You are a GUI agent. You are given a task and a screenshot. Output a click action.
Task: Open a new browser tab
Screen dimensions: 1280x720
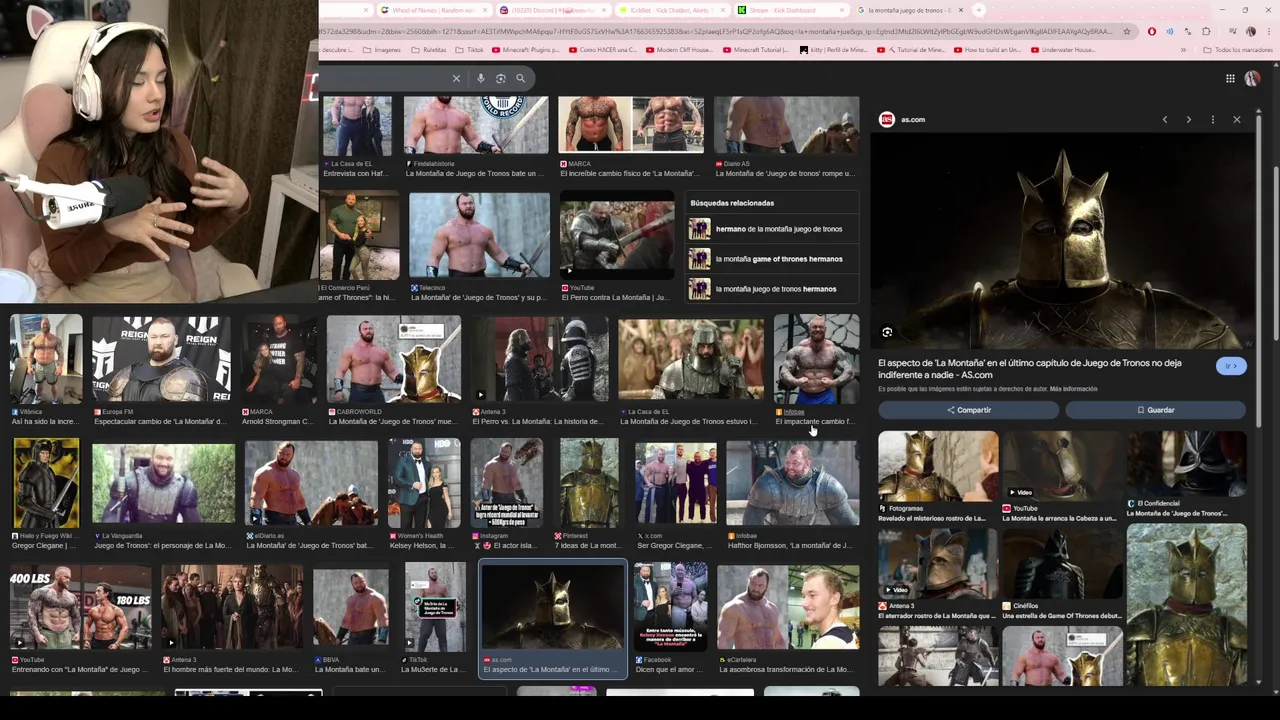979,10
